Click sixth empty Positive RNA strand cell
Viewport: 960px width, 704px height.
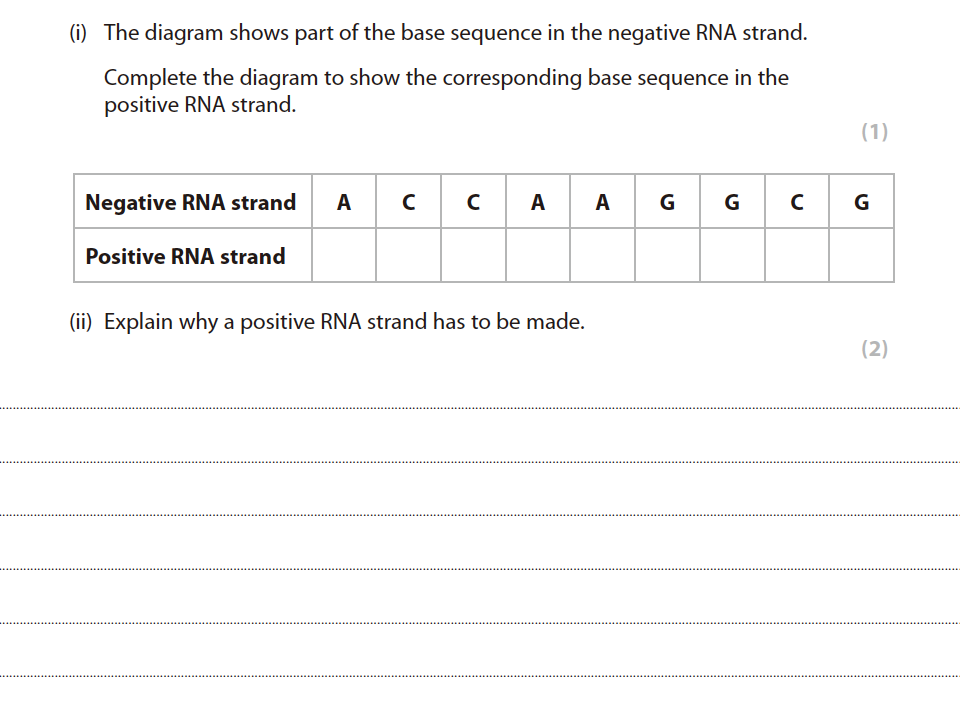[x=667, y=256]
